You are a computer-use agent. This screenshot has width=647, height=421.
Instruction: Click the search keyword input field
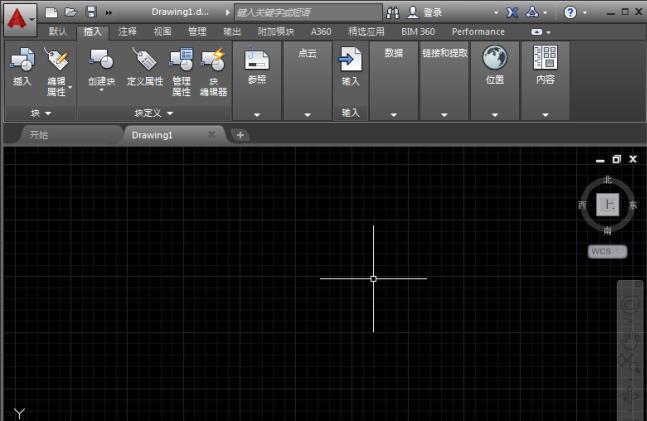pyautogui.click(x=308, y=13)
